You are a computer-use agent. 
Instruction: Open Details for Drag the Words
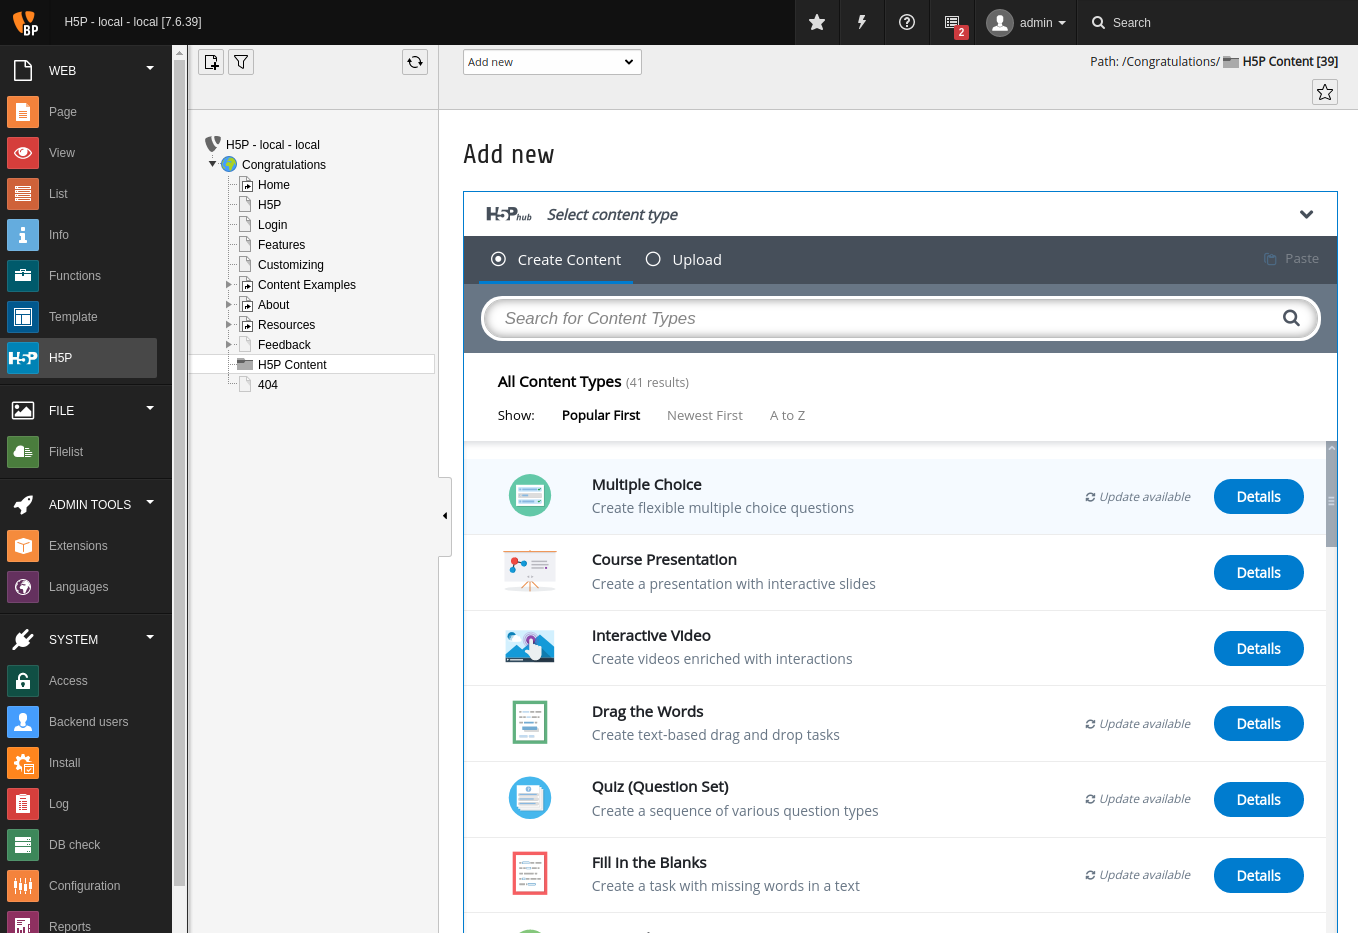point(1259,724)
